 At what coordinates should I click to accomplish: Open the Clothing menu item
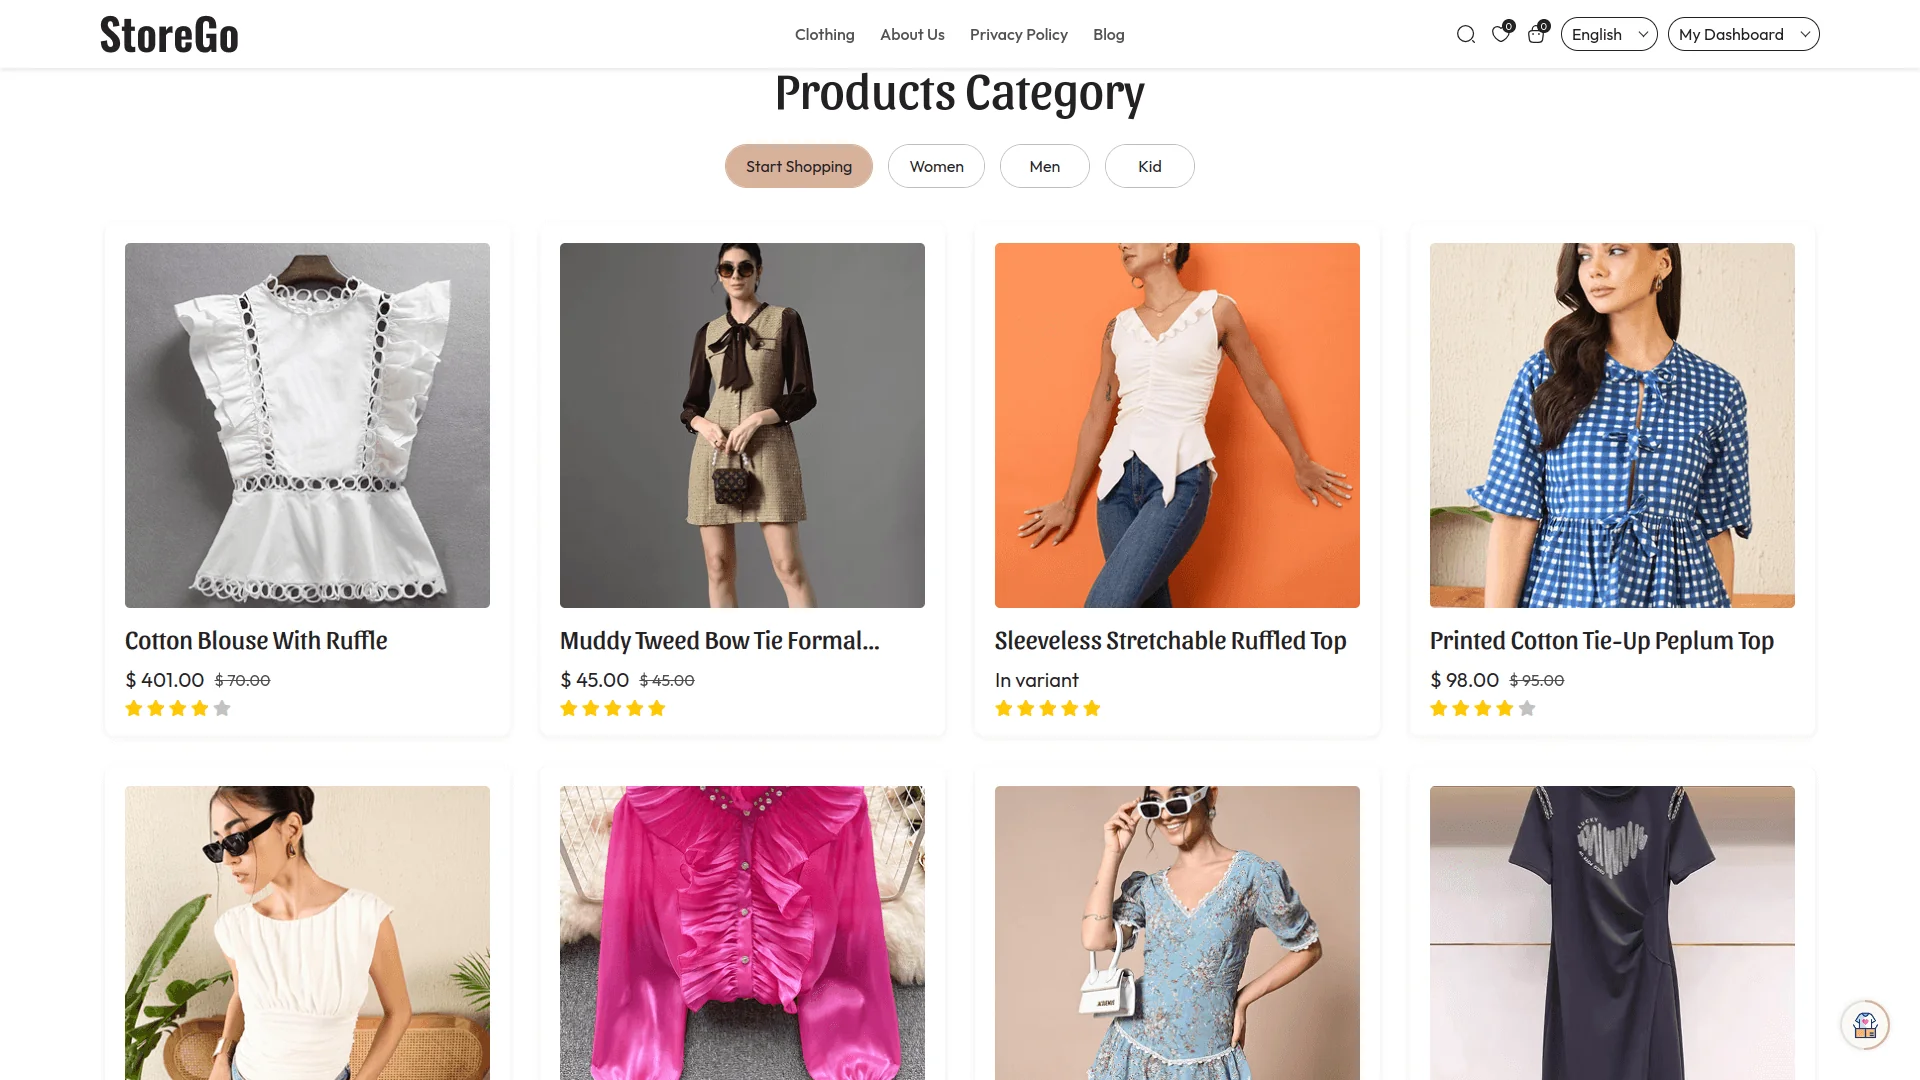pos(824,34)
